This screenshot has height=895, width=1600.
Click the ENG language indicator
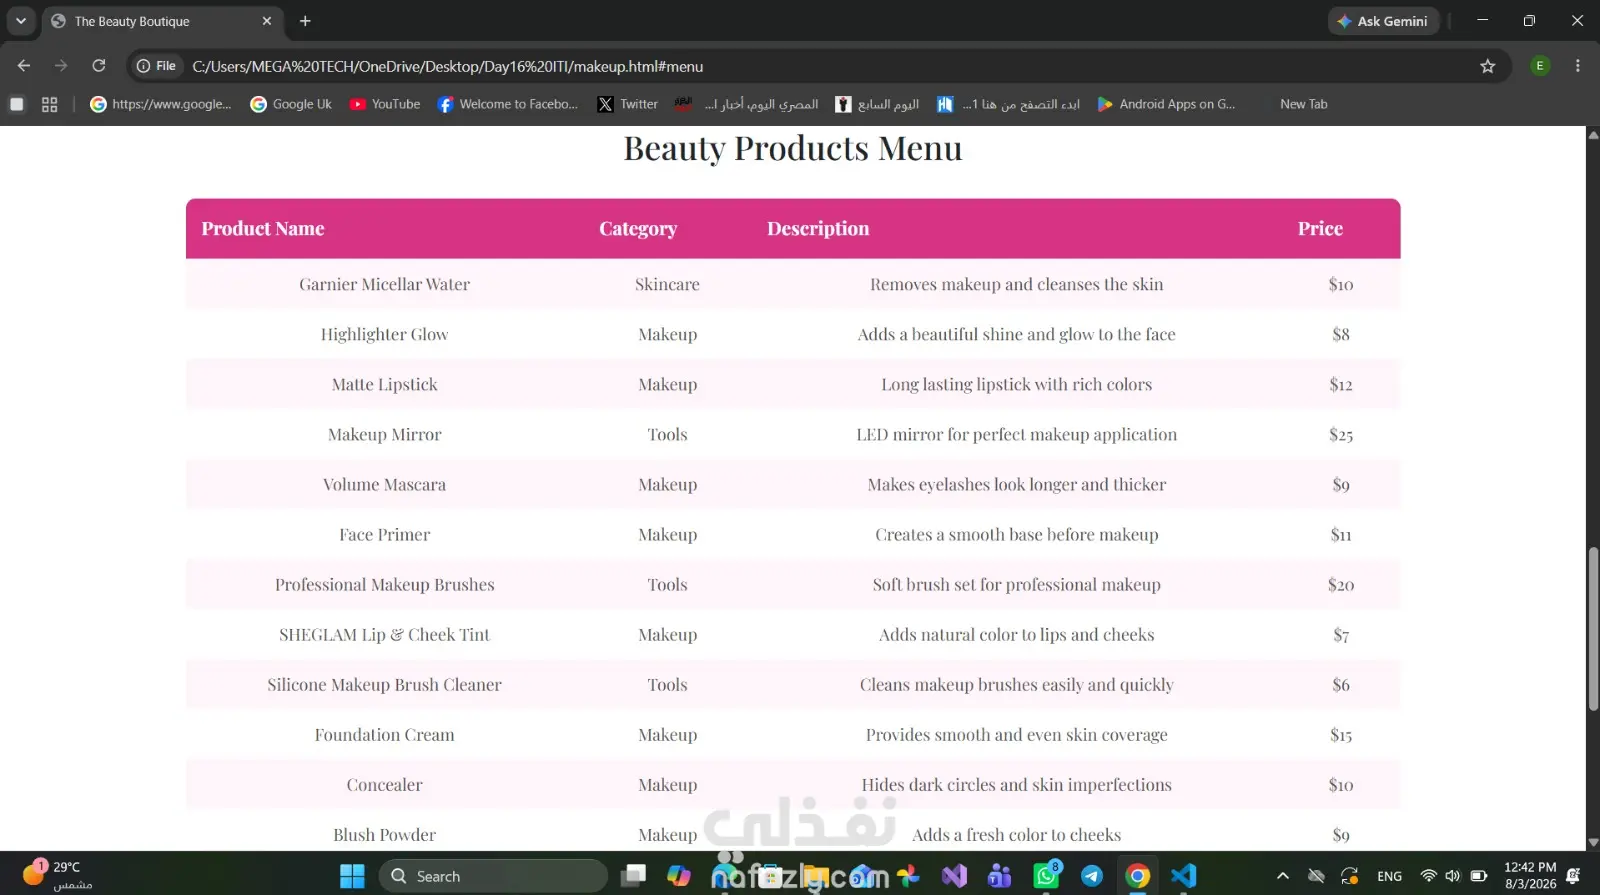tap(1389, 876)
